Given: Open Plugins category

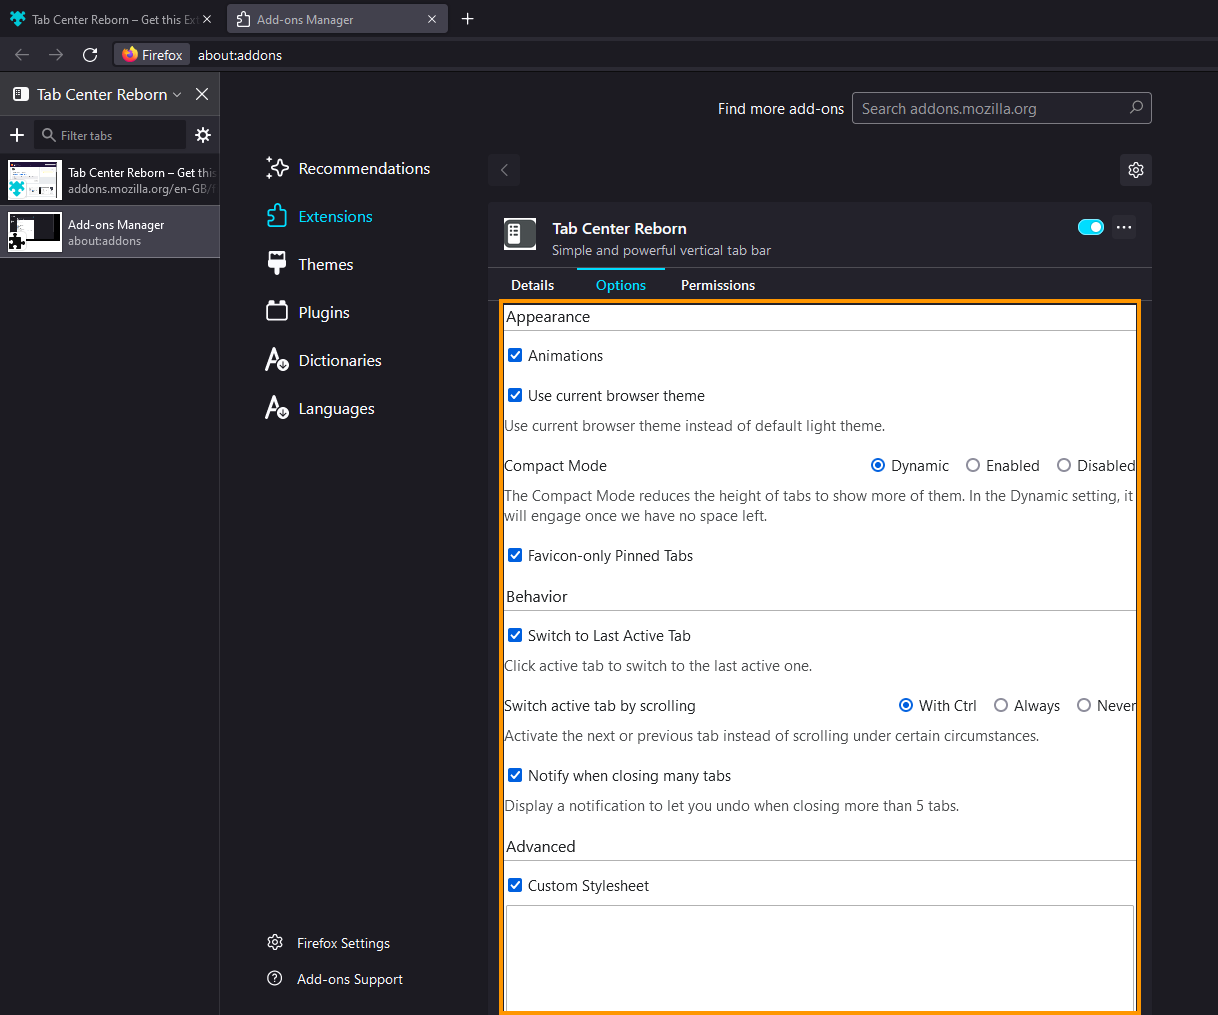Looking at the screenshot, I should 308,312.
